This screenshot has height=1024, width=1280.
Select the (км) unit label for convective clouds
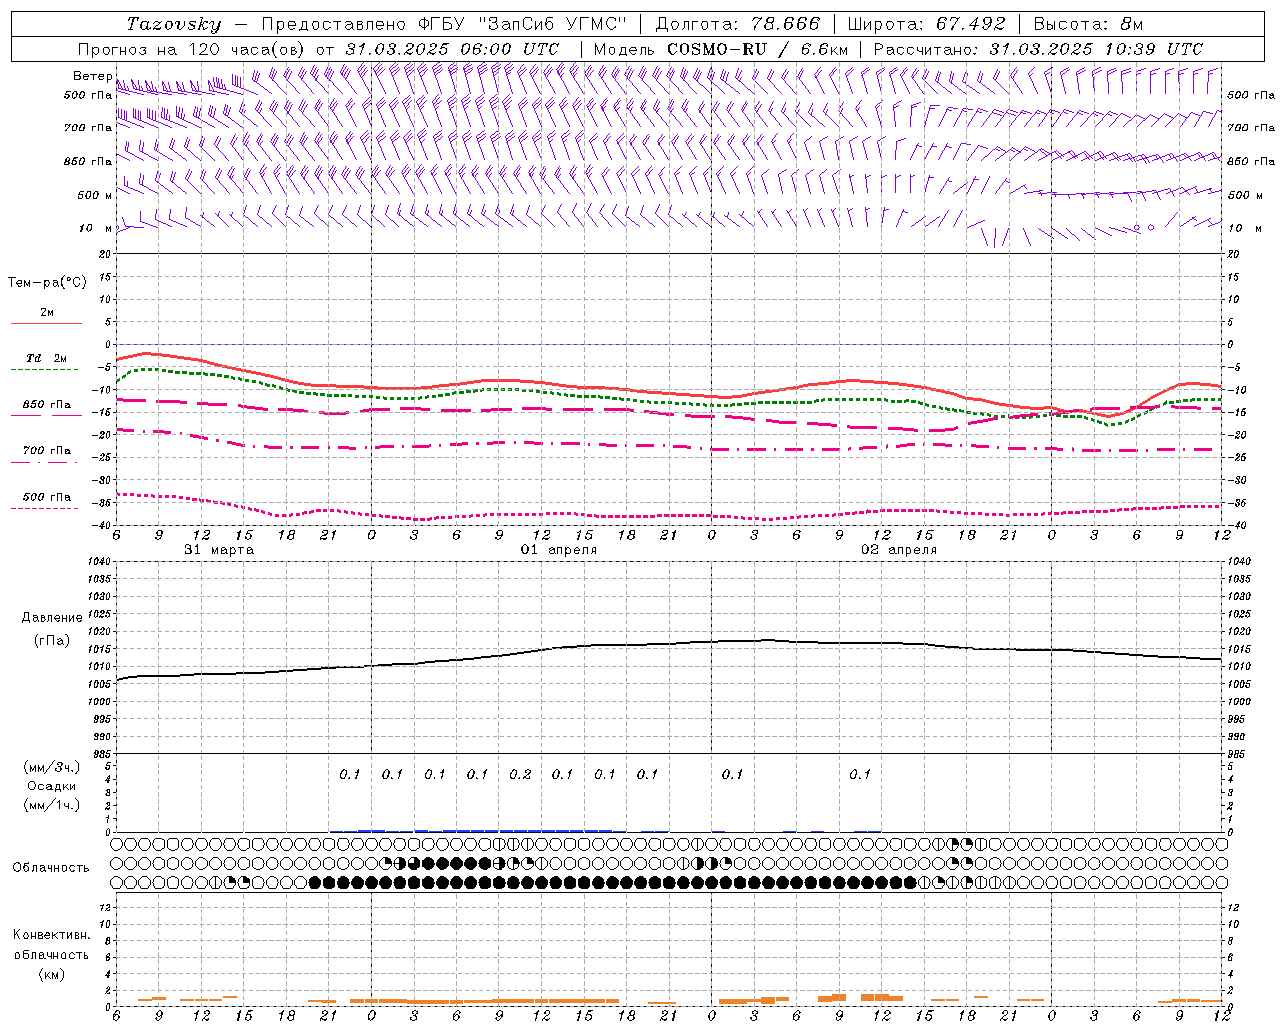51,973
